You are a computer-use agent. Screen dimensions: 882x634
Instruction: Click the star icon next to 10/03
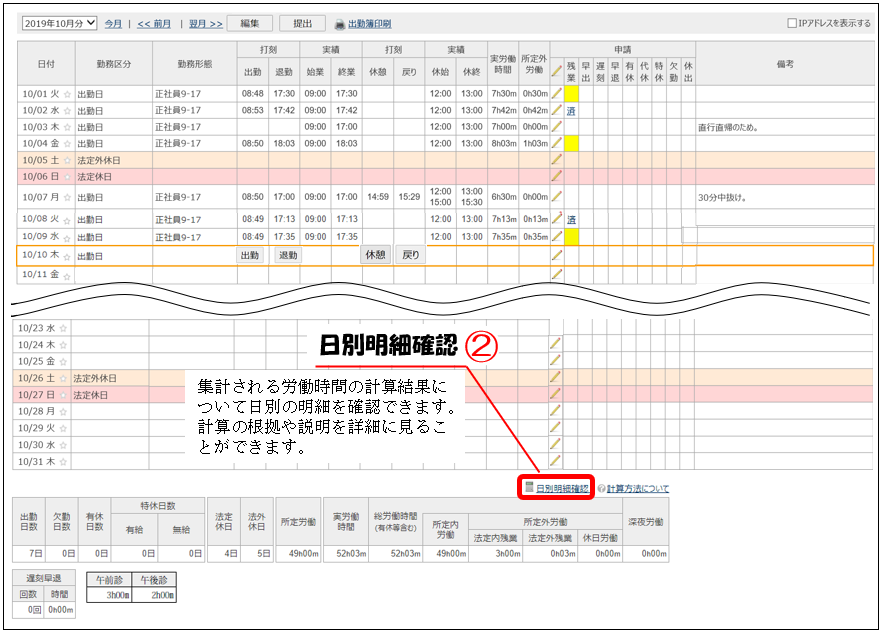point(67,128)
